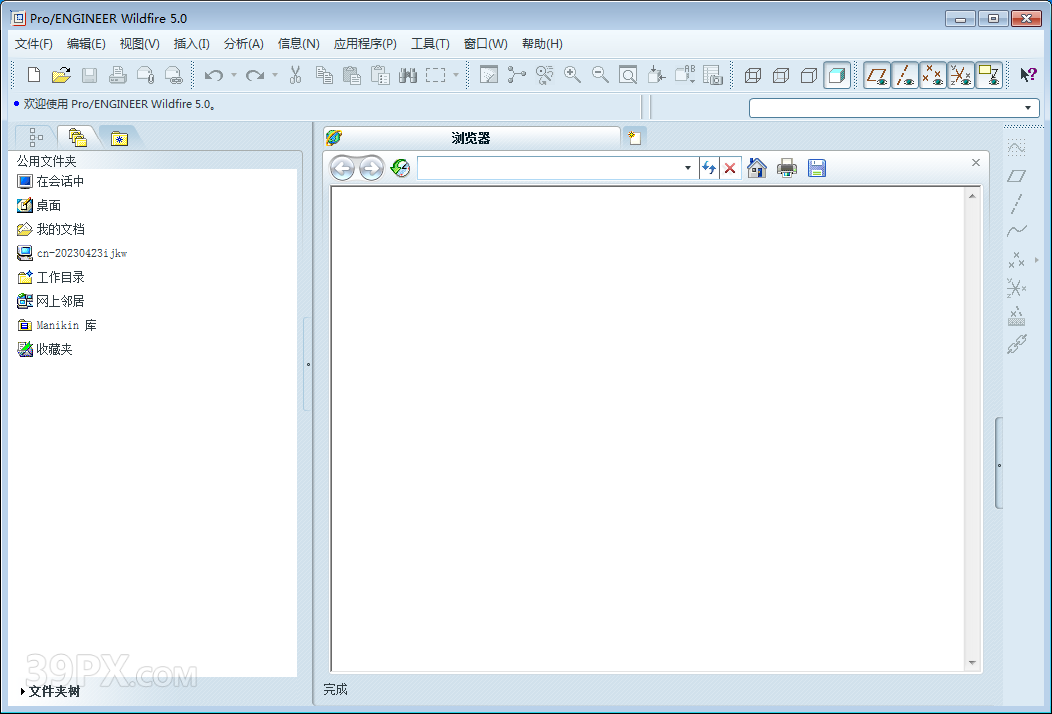
Task: Open the 帮助(H) menu
Action: tap(542, 44)
